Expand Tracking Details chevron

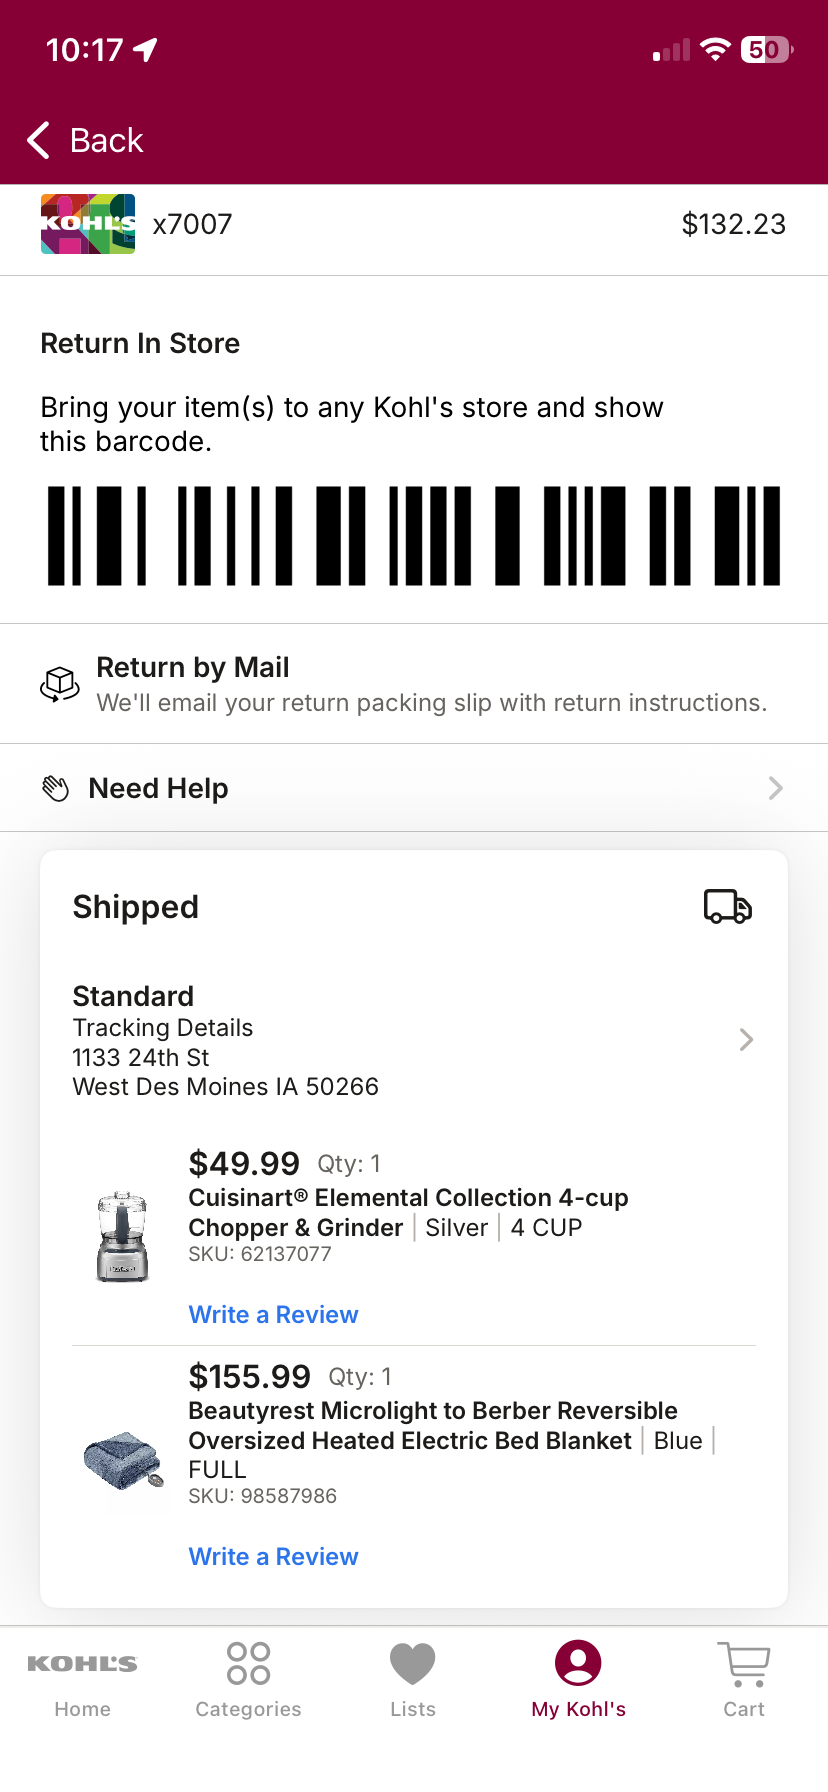(746, 1040)
